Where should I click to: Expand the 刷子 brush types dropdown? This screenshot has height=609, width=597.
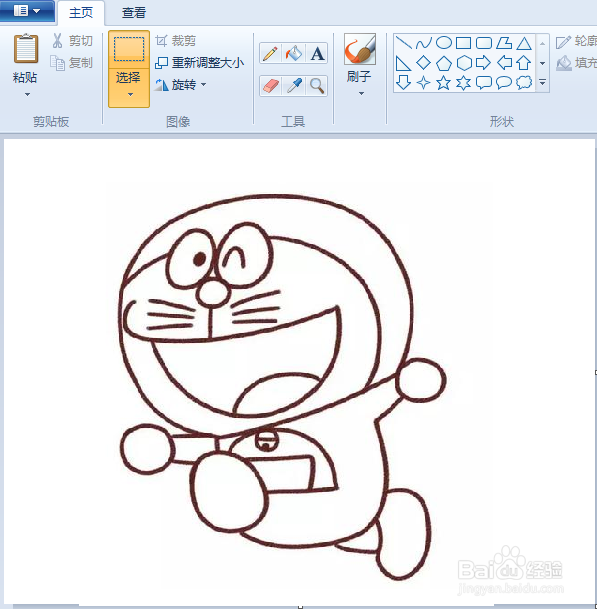361,94
